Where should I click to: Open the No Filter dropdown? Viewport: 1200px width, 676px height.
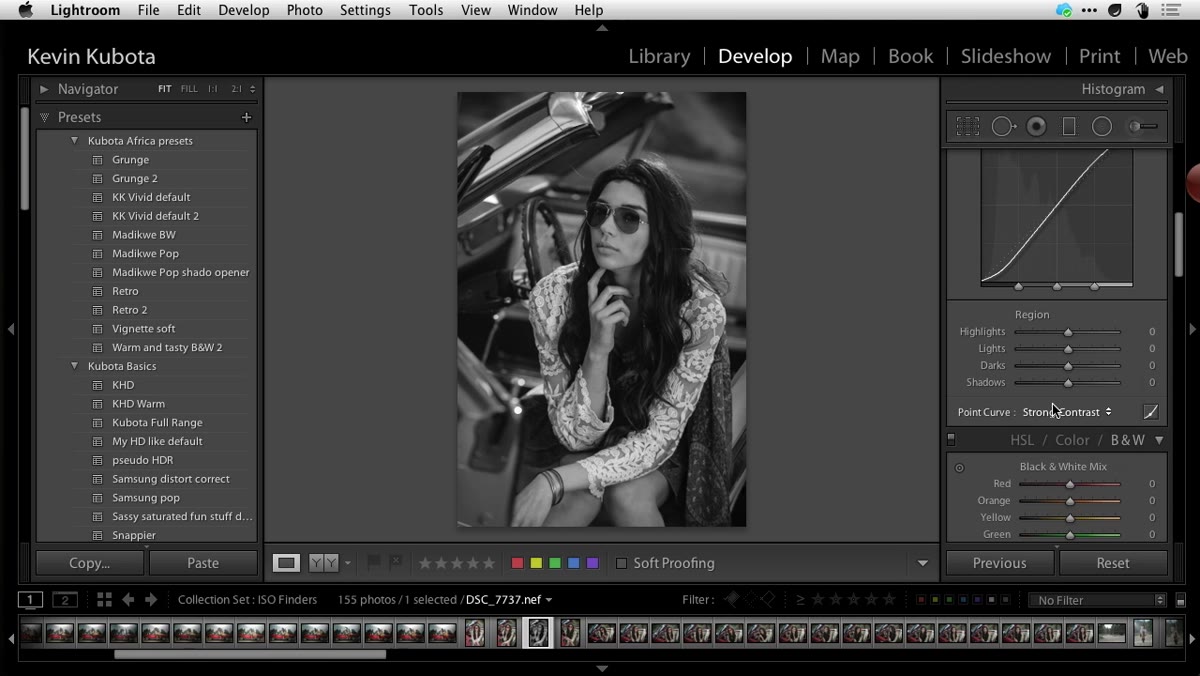[1098, 600]
